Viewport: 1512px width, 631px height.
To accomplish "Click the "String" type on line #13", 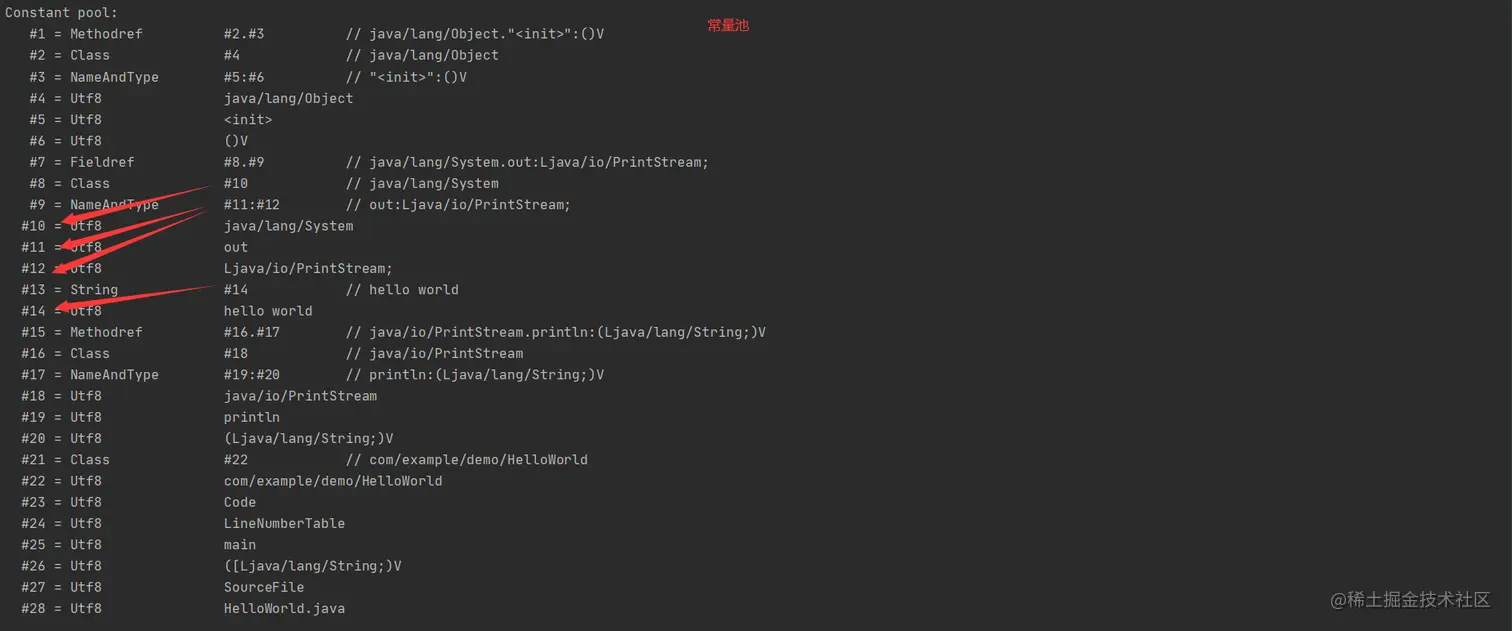I will (94, 290).
